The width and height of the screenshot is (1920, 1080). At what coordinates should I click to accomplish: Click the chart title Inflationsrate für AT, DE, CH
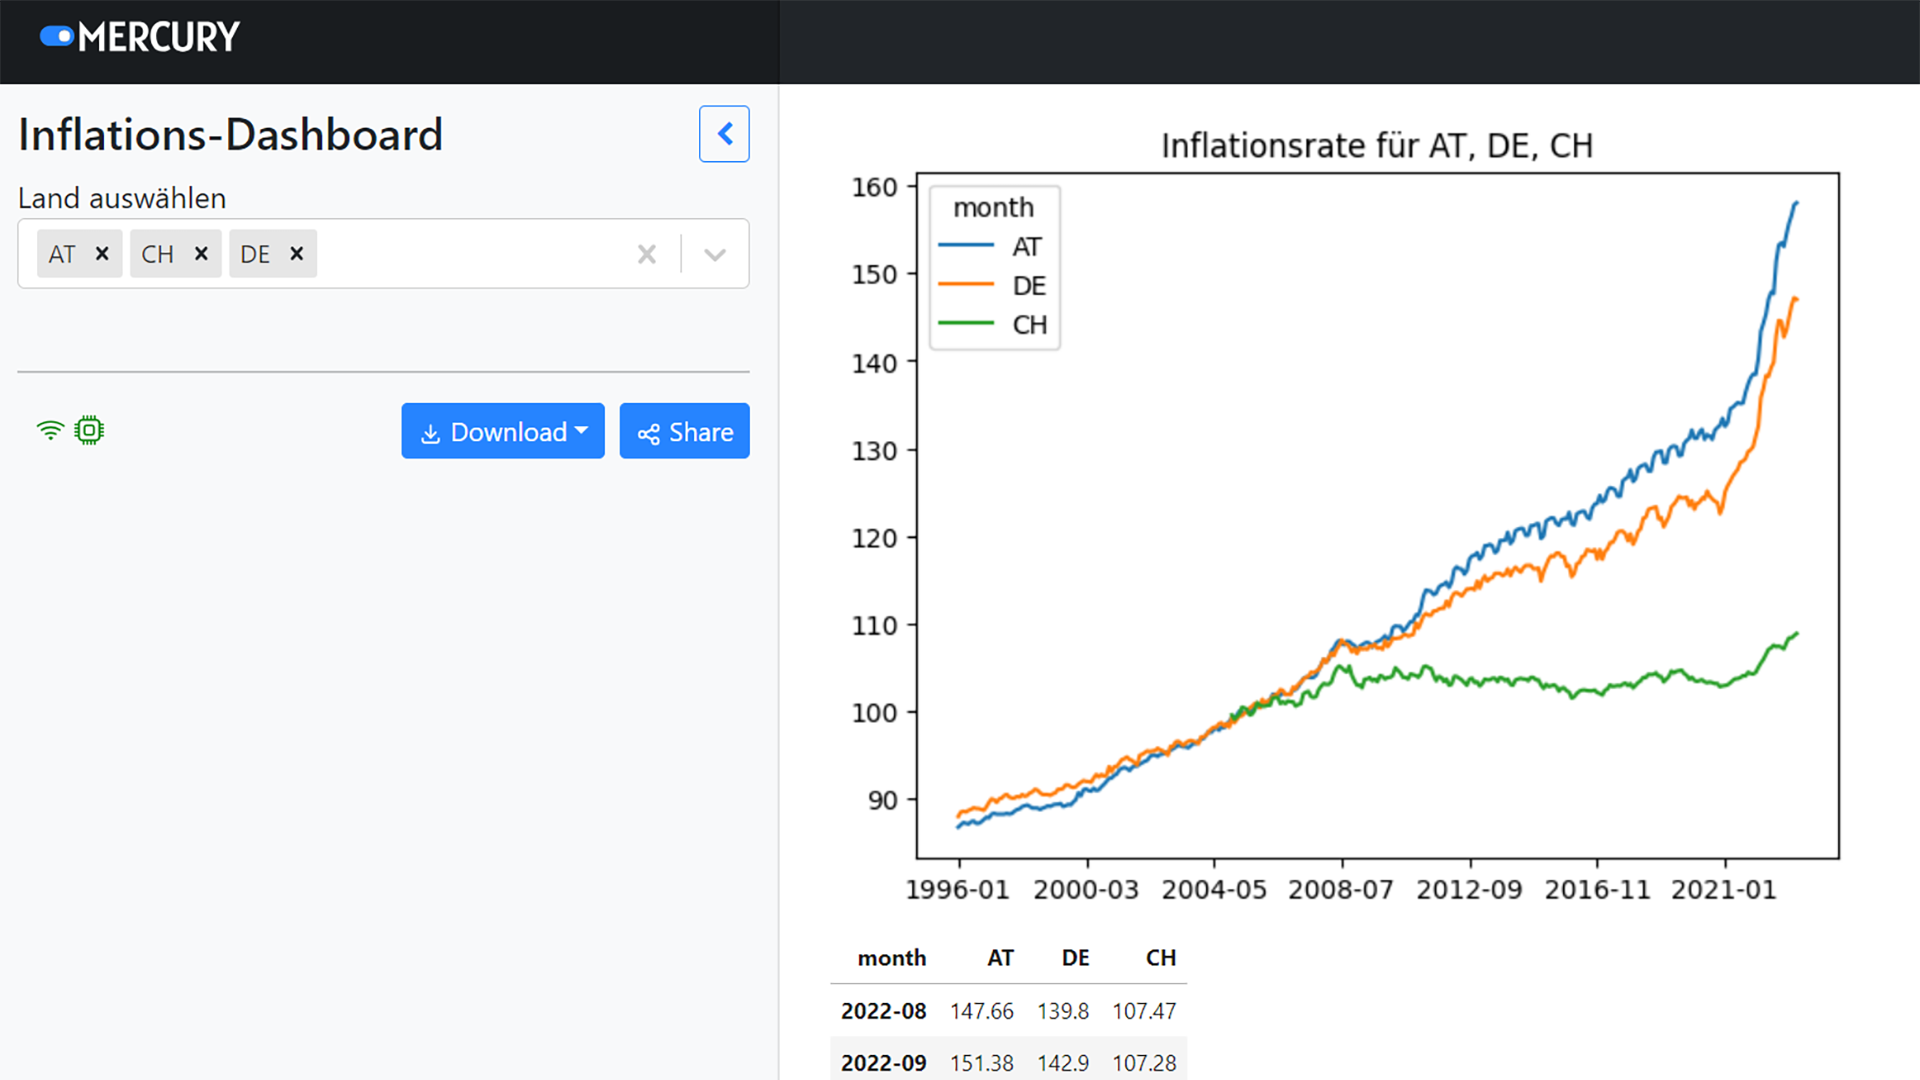click(x=1376, y=146)
